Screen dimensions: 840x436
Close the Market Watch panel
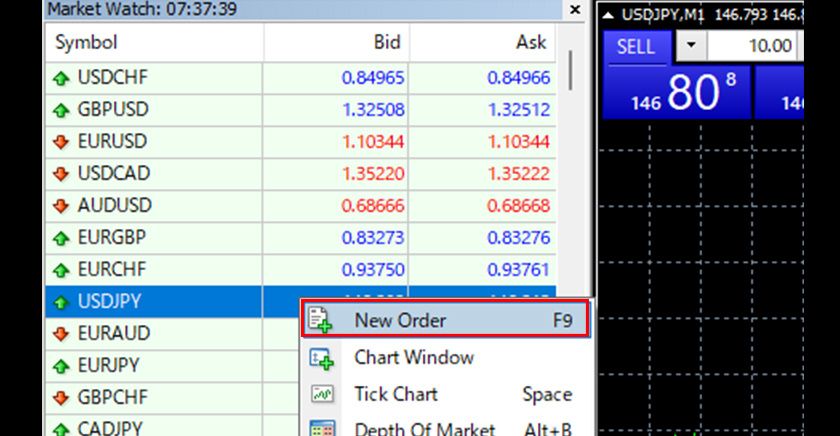[x=574, y=10]
